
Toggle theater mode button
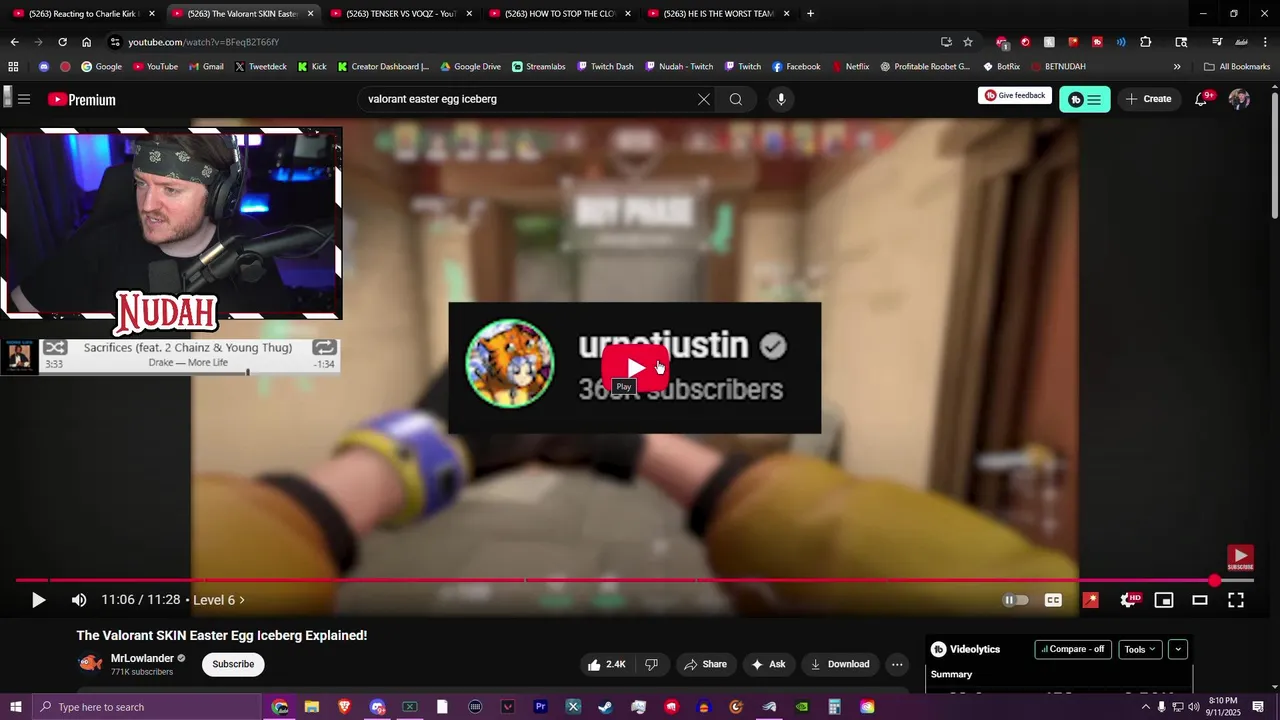click(x=1200, y=600)
